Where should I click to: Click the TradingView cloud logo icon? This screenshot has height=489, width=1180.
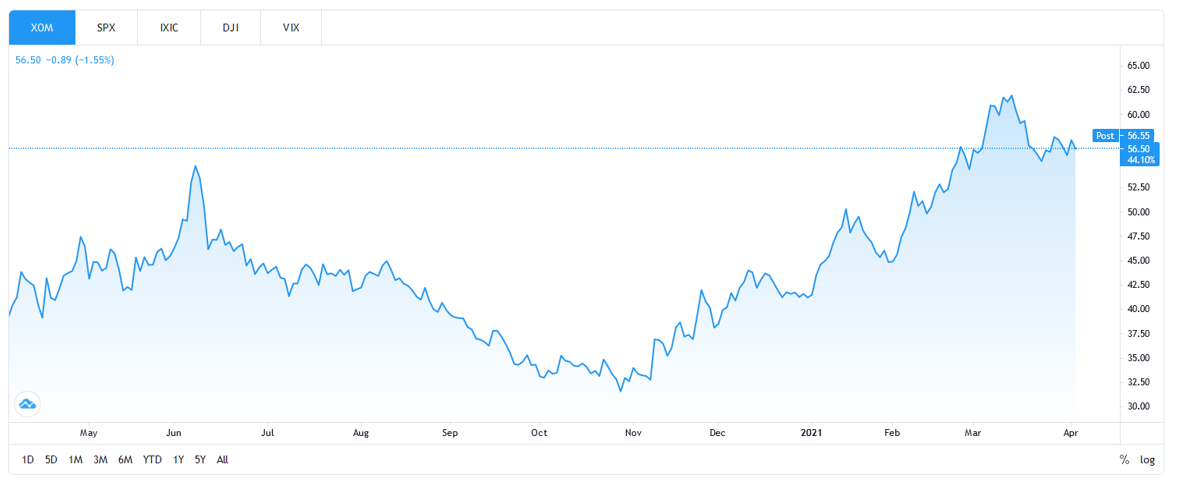tap(28, 405)
